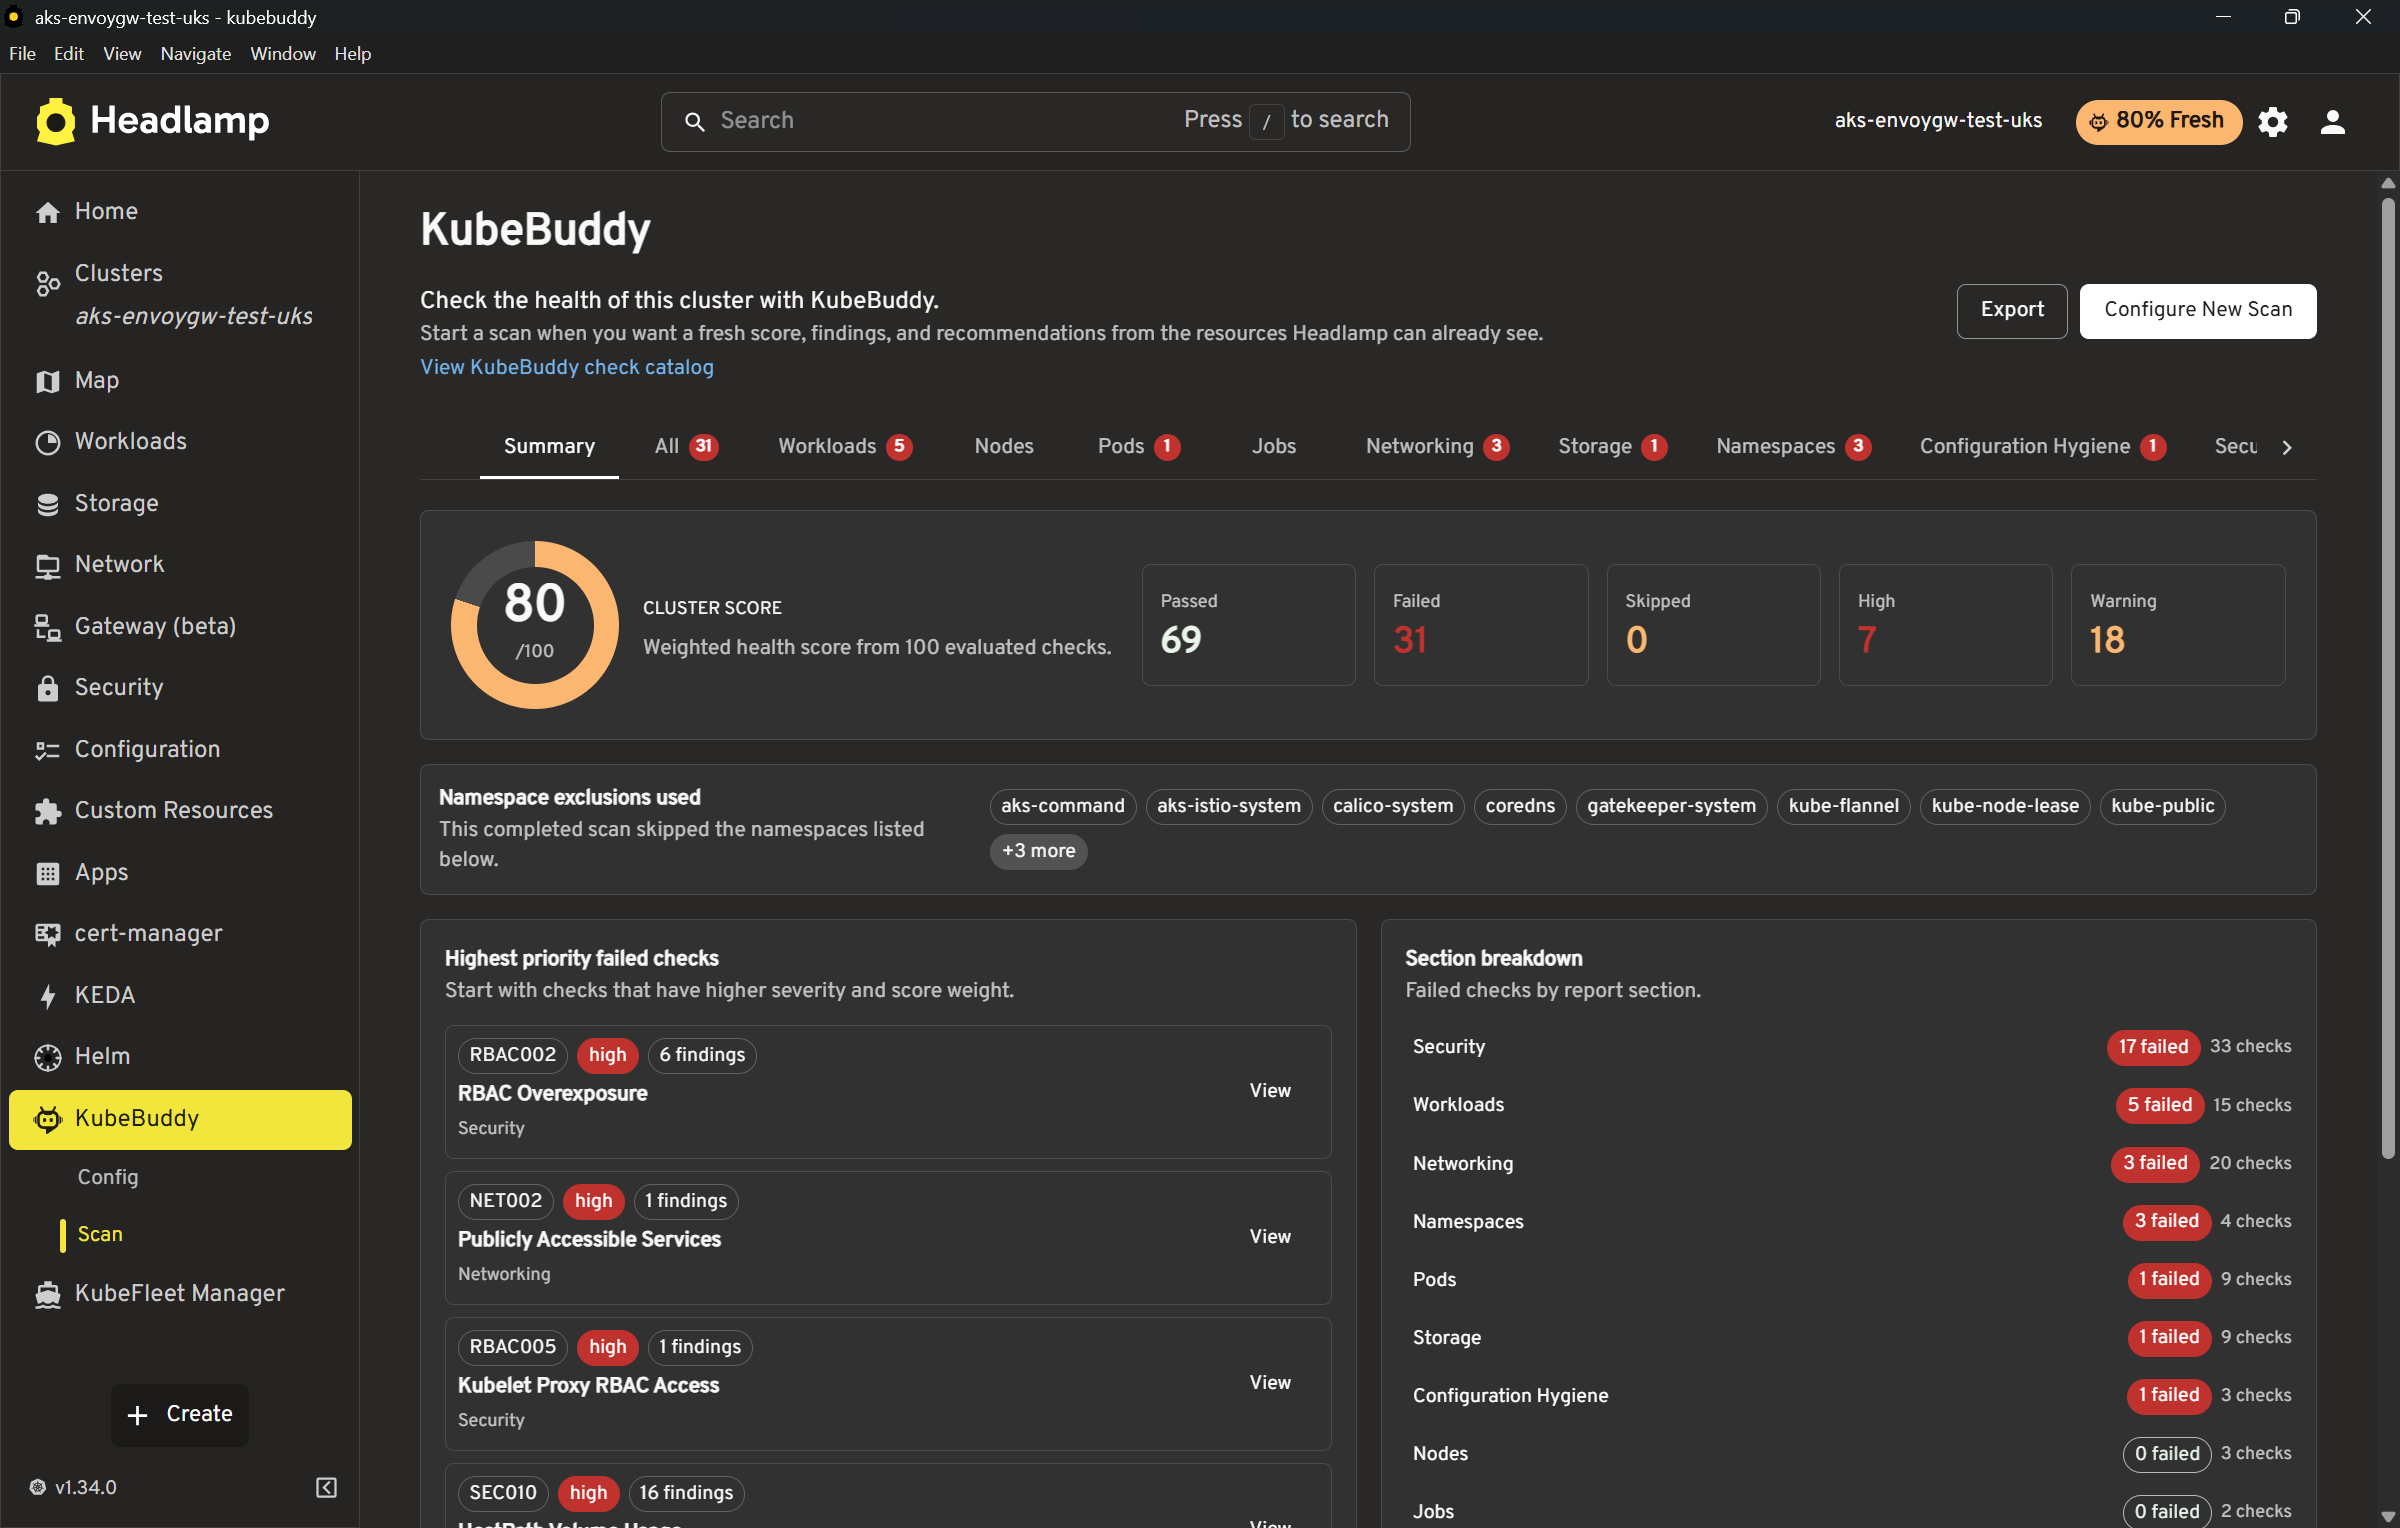Open View KubeBuddy check catalog link
2400x1528 pixels.
(x=567, y=367)
